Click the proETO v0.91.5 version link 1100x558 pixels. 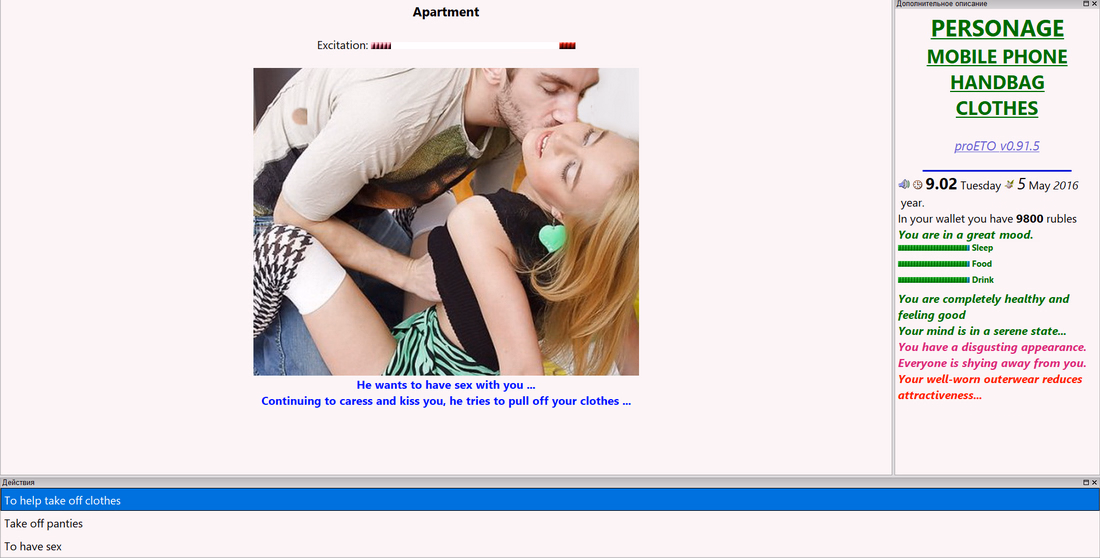click(997, 146)
